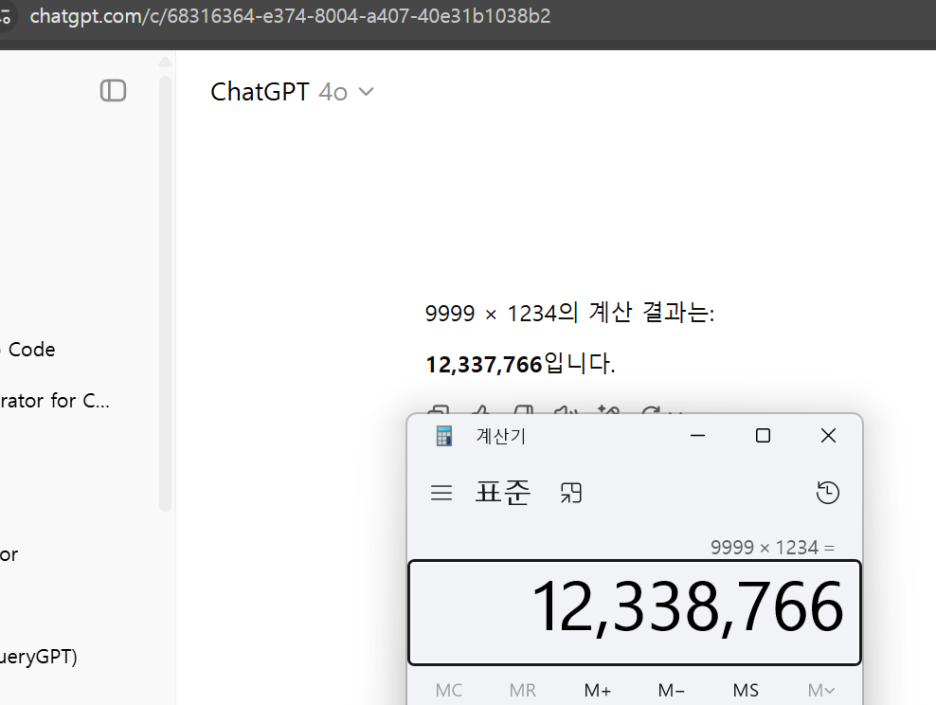The height and width of the screenshot is (705, 936).
Task: Click the 표준 calculator mode title
Action: point(503,492)
